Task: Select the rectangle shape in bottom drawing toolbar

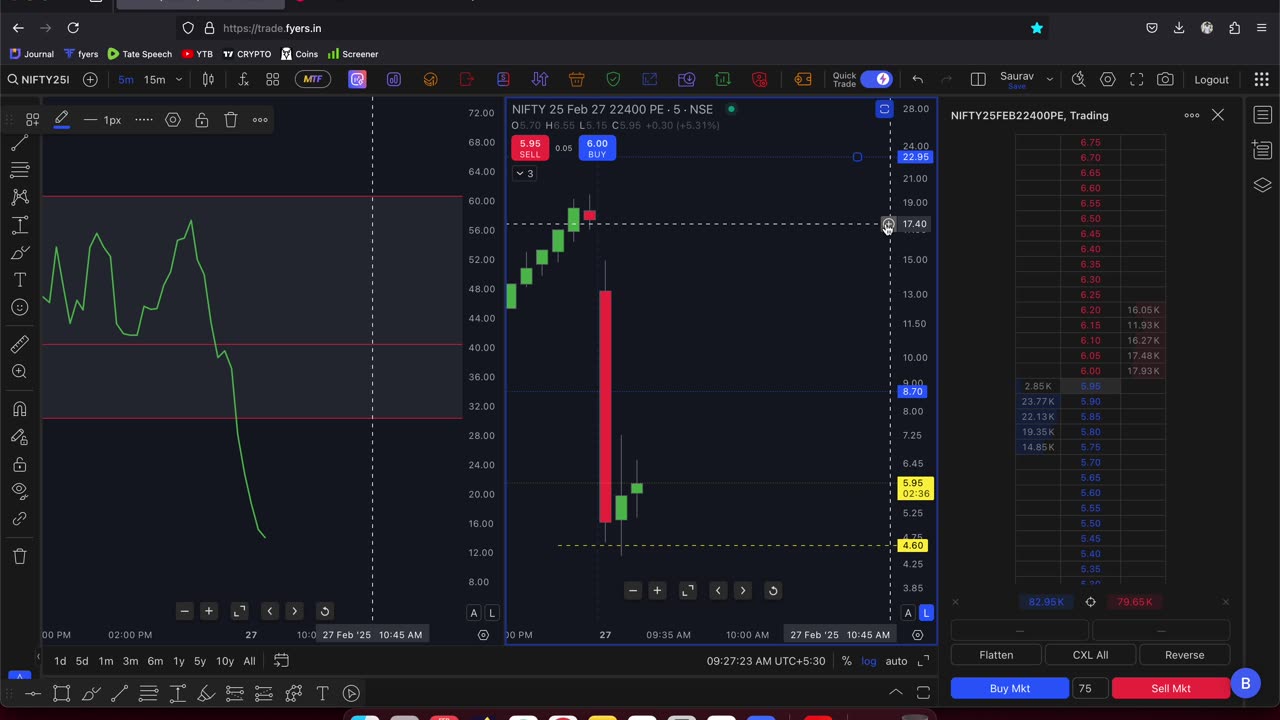Action: point(61,693)
